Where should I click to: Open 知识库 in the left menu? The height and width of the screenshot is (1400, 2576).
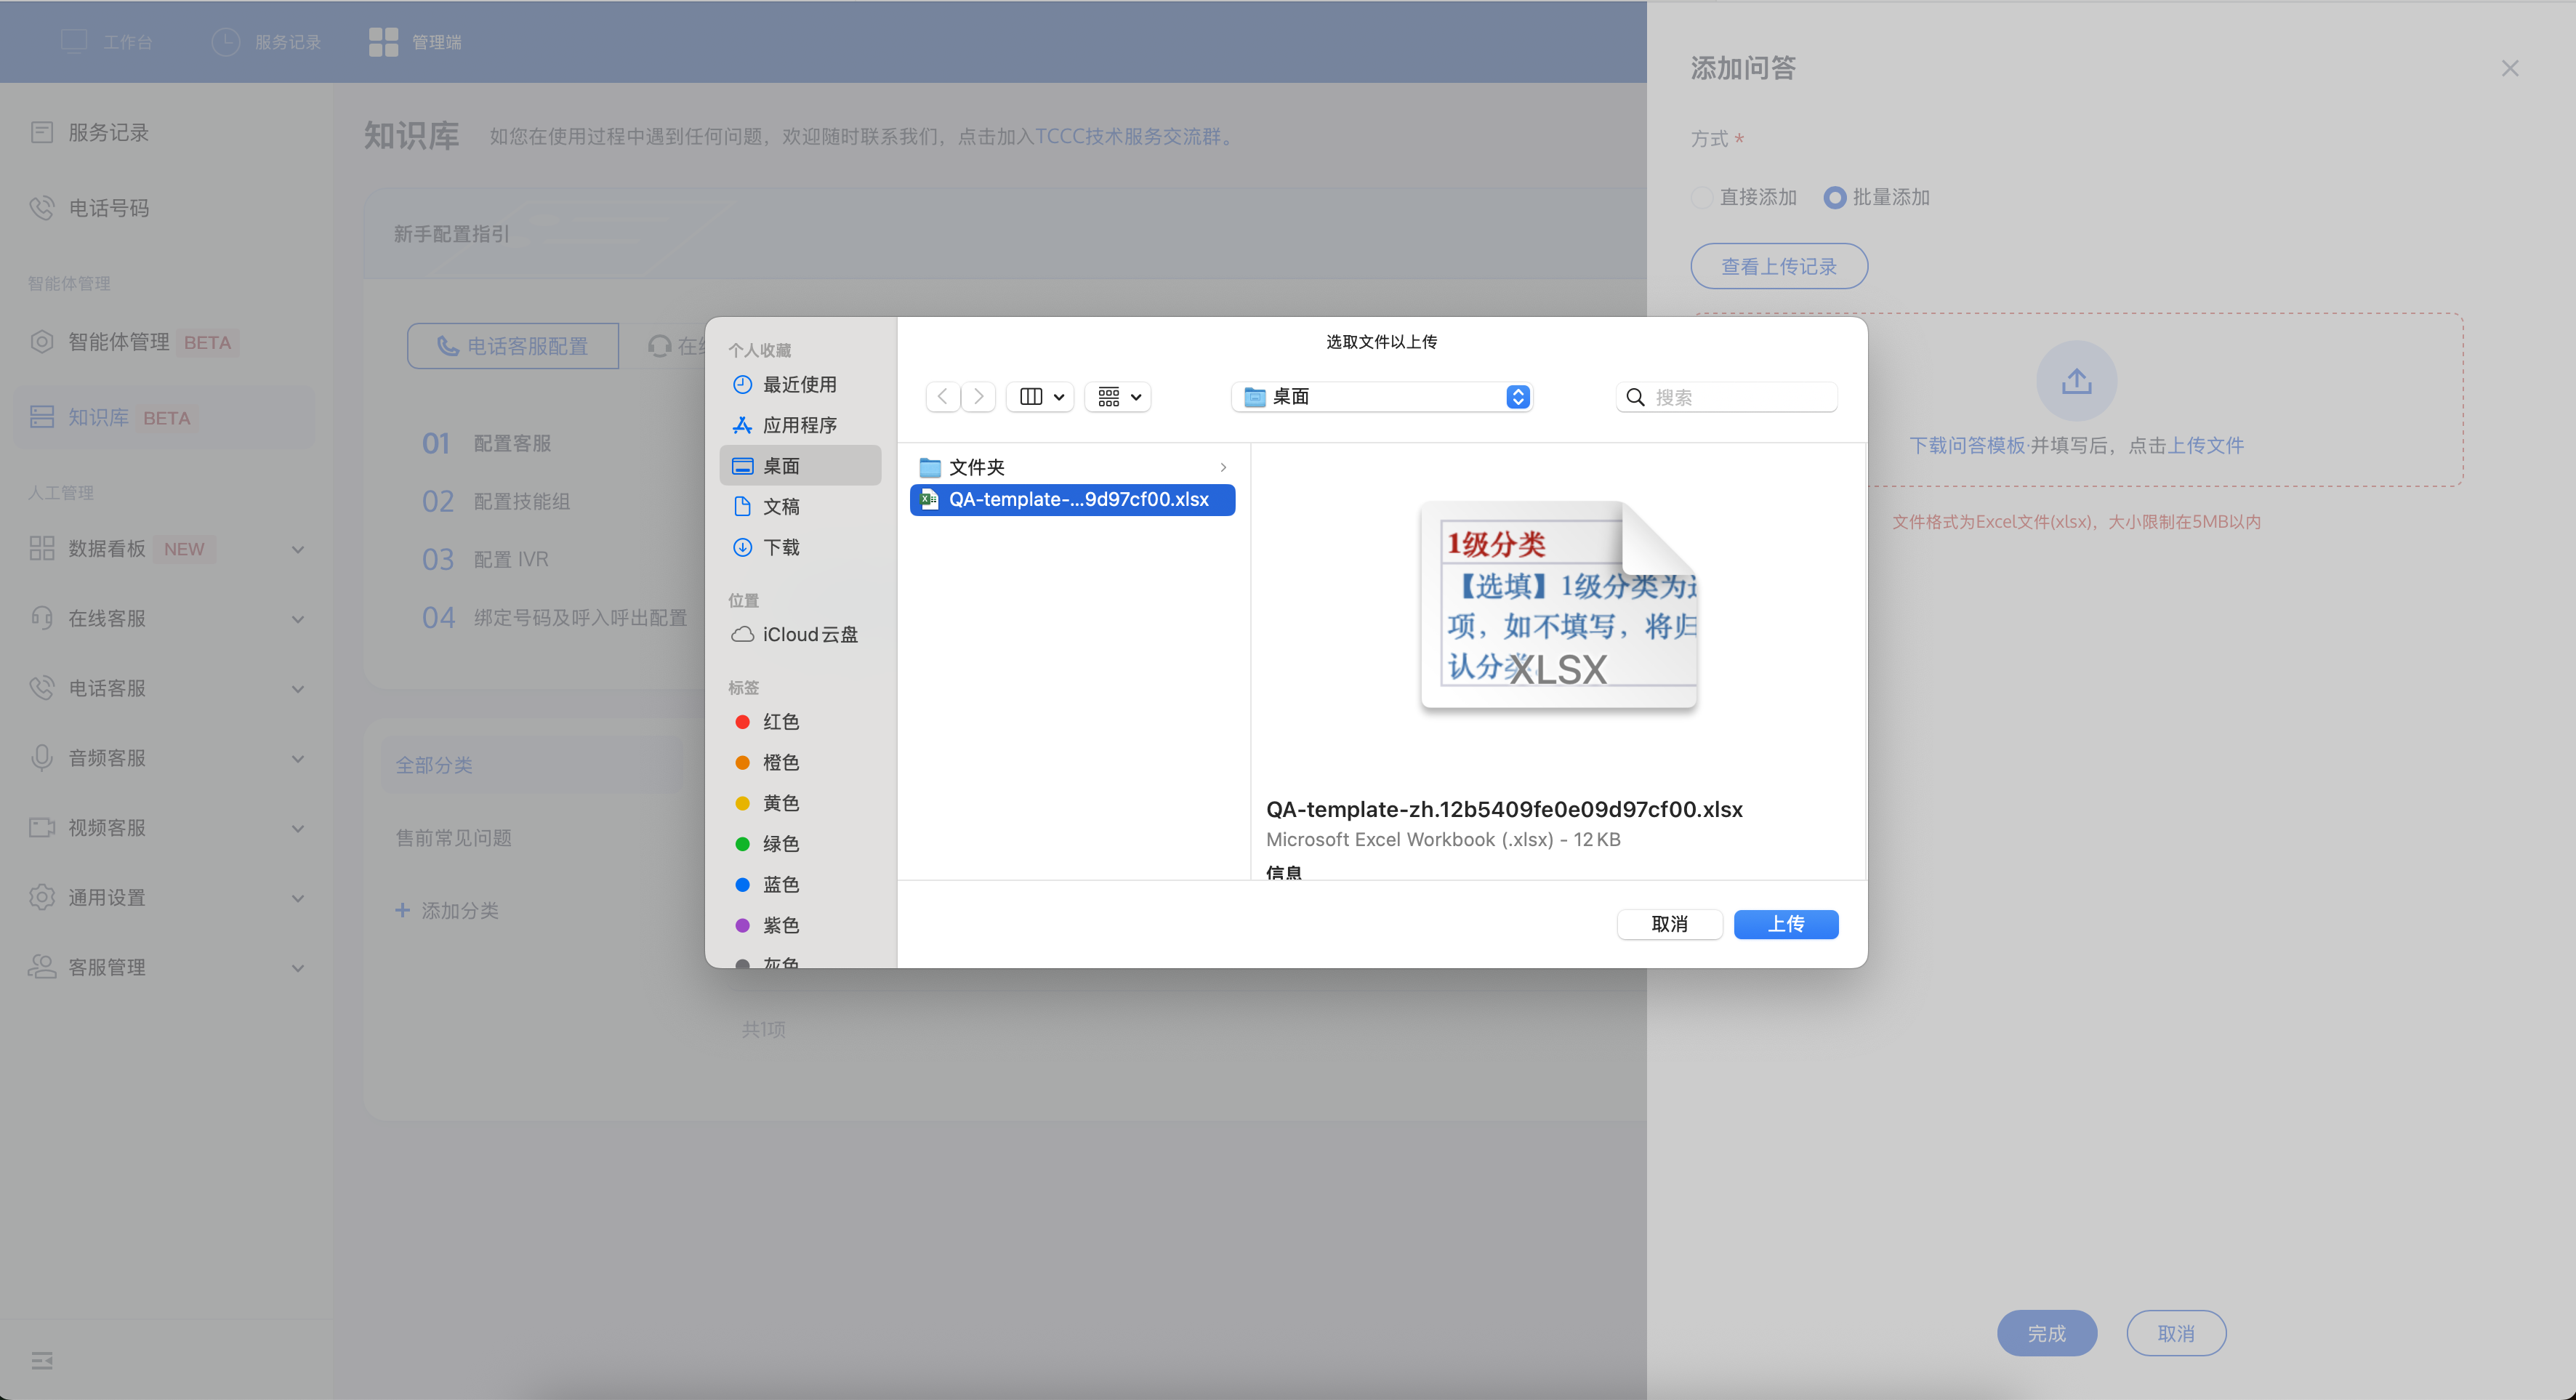(x=98, y=418)
